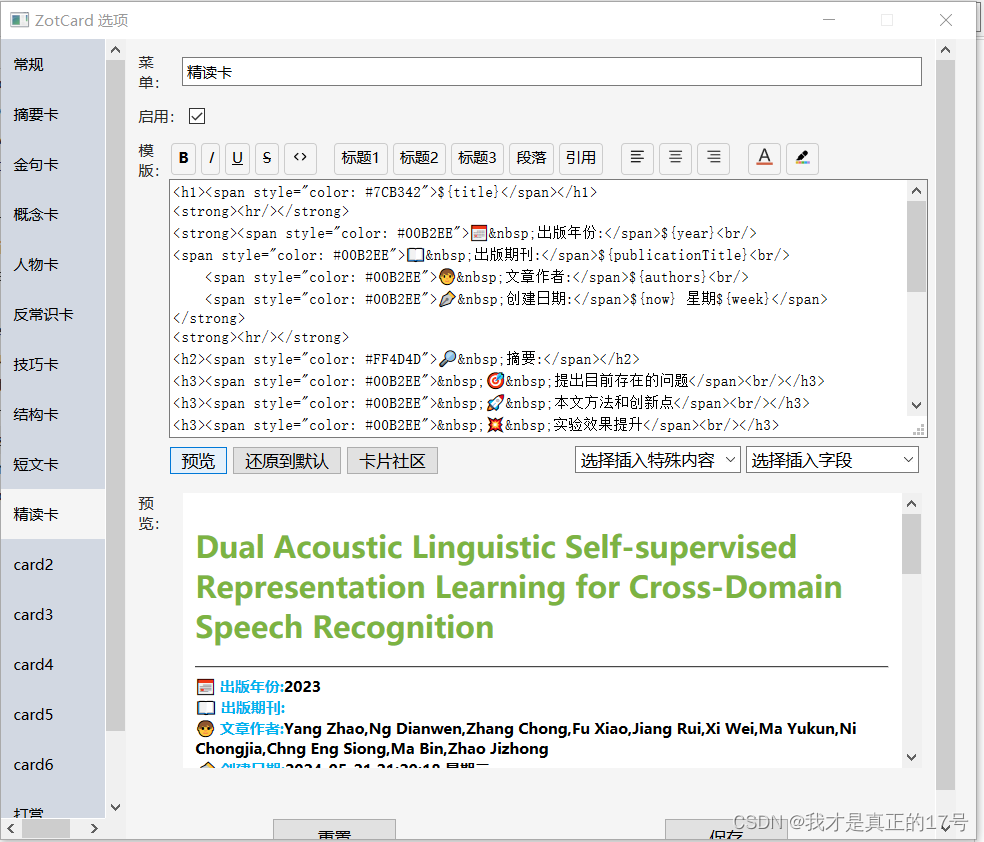Select card6 in the sidebar

53,764
